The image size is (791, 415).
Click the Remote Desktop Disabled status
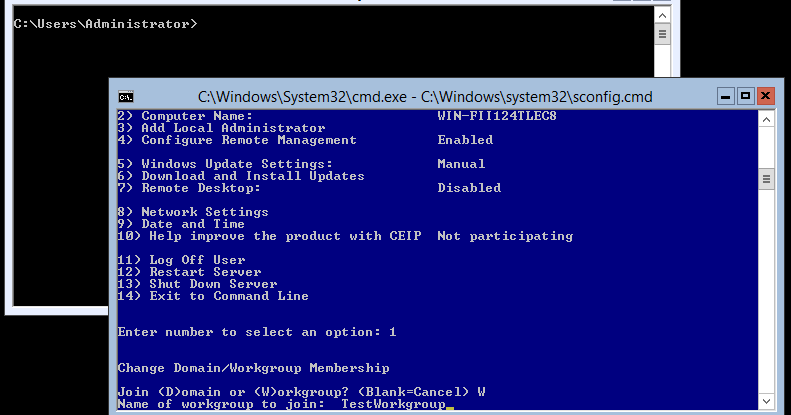tap(468, 188)
